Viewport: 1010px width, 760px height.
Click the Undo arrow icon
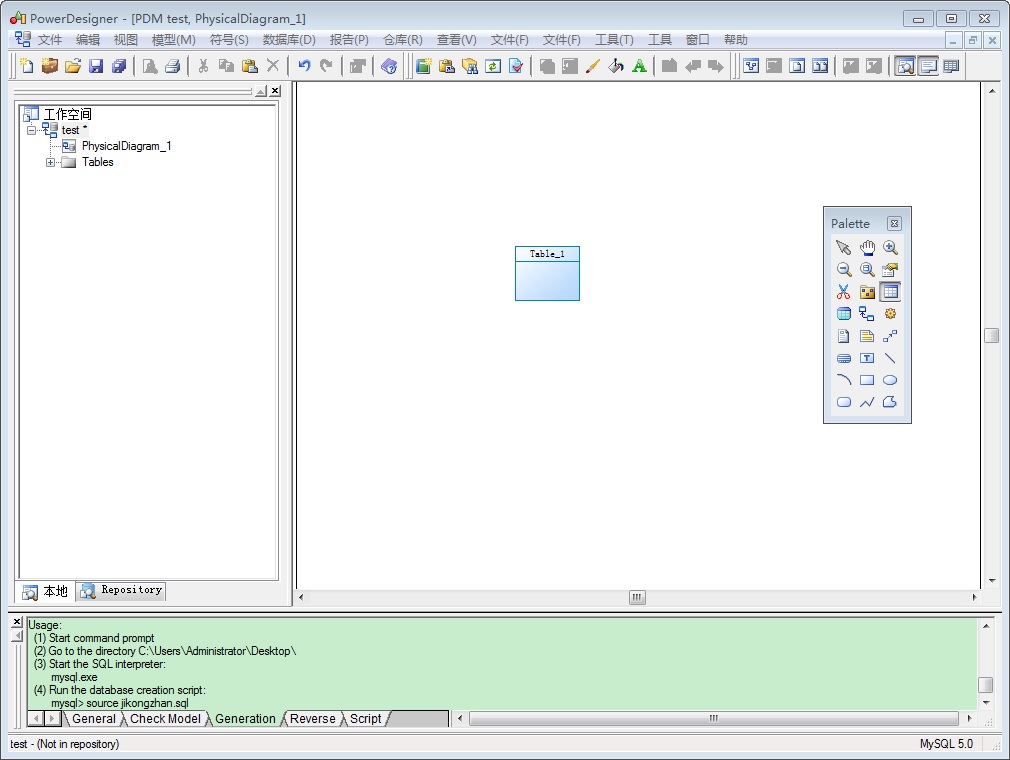304,66
